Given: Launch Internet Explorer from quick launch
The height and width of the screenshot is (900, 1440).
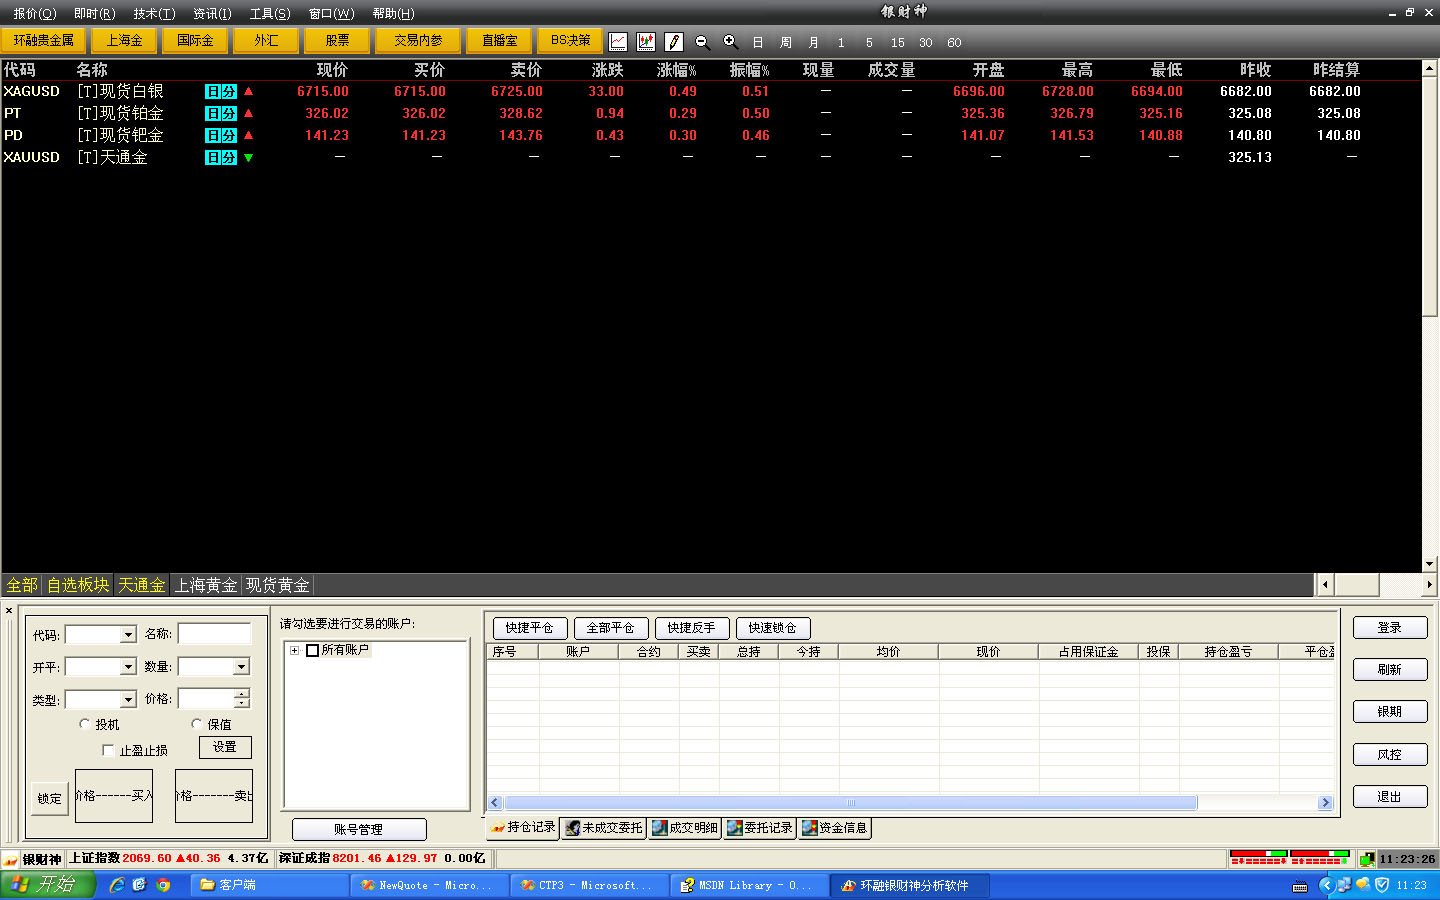Looking at the screenshot, I should 117,885.
